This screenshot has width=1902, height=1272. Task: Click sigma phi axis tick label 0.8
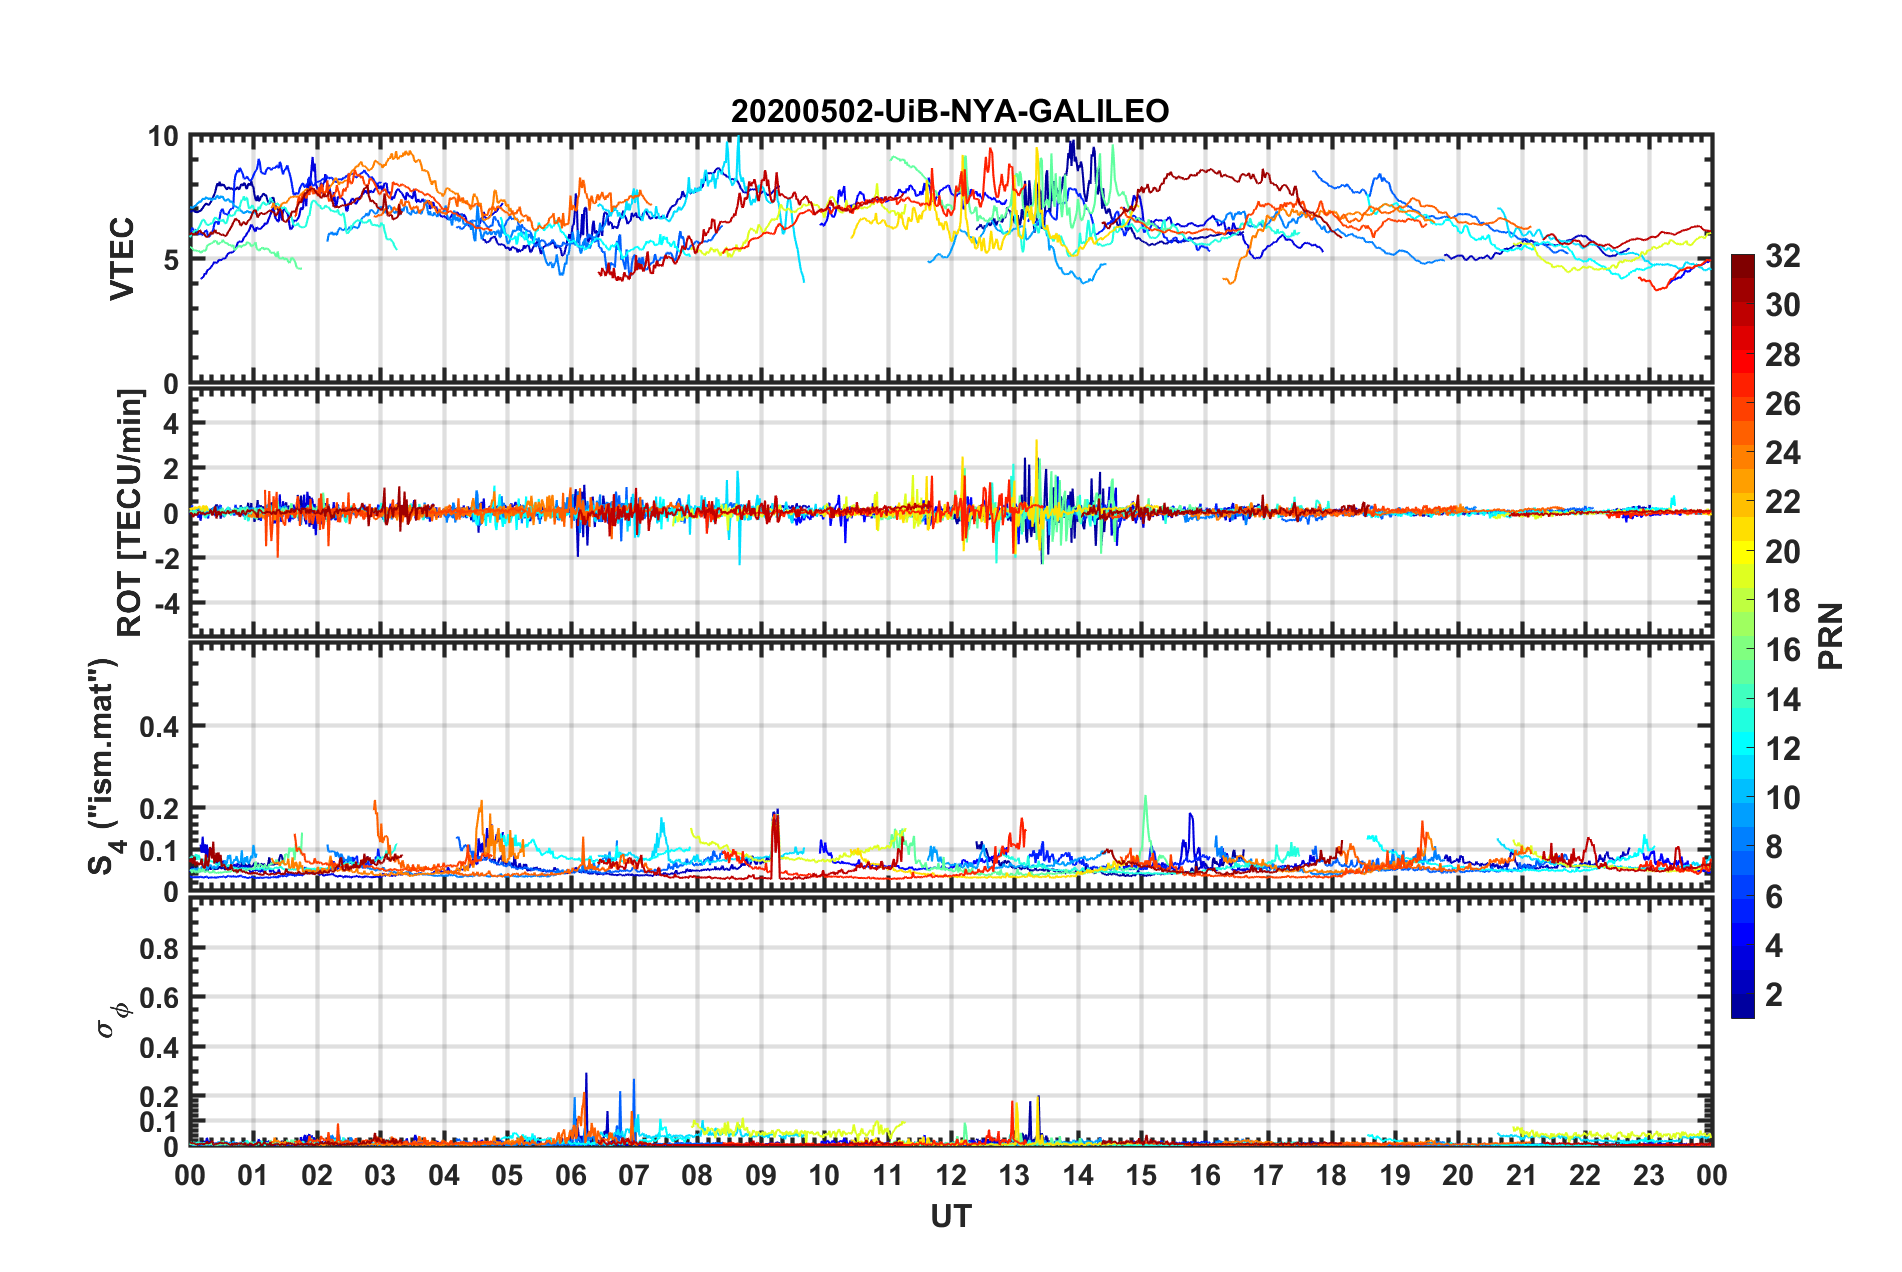pyautogui.click(x=160, y=948)
